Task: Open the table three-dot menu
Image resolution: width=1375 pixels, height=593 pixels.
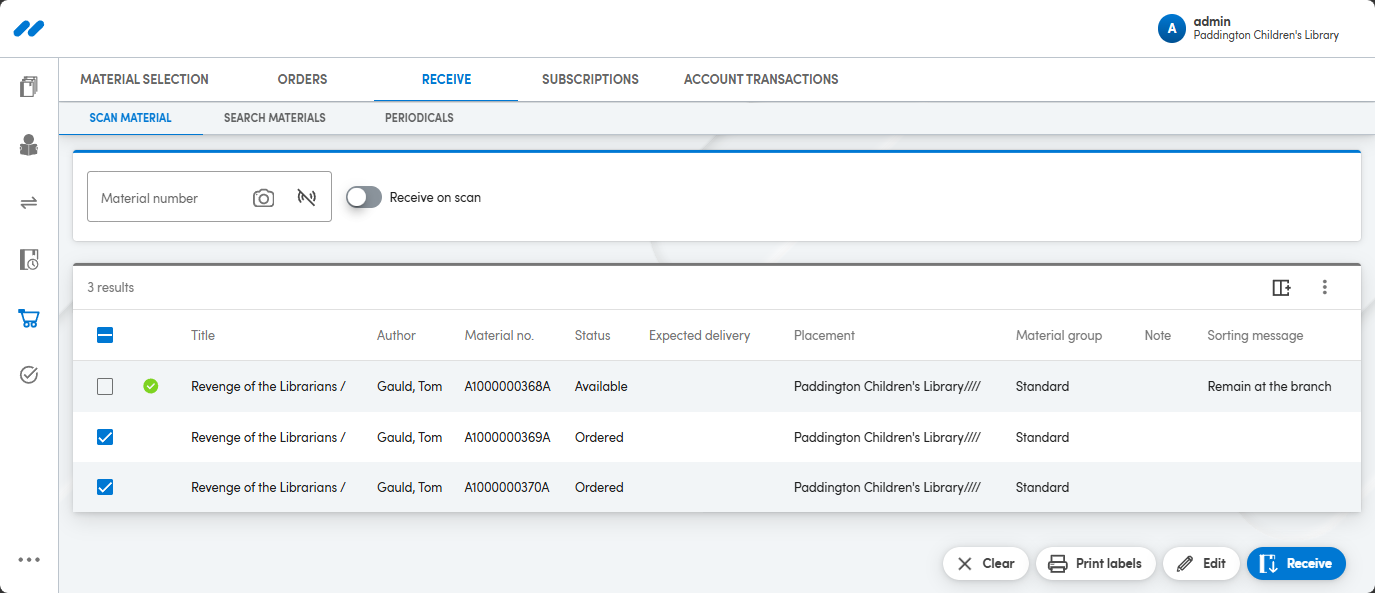Action: click(x=1325, y=288)
